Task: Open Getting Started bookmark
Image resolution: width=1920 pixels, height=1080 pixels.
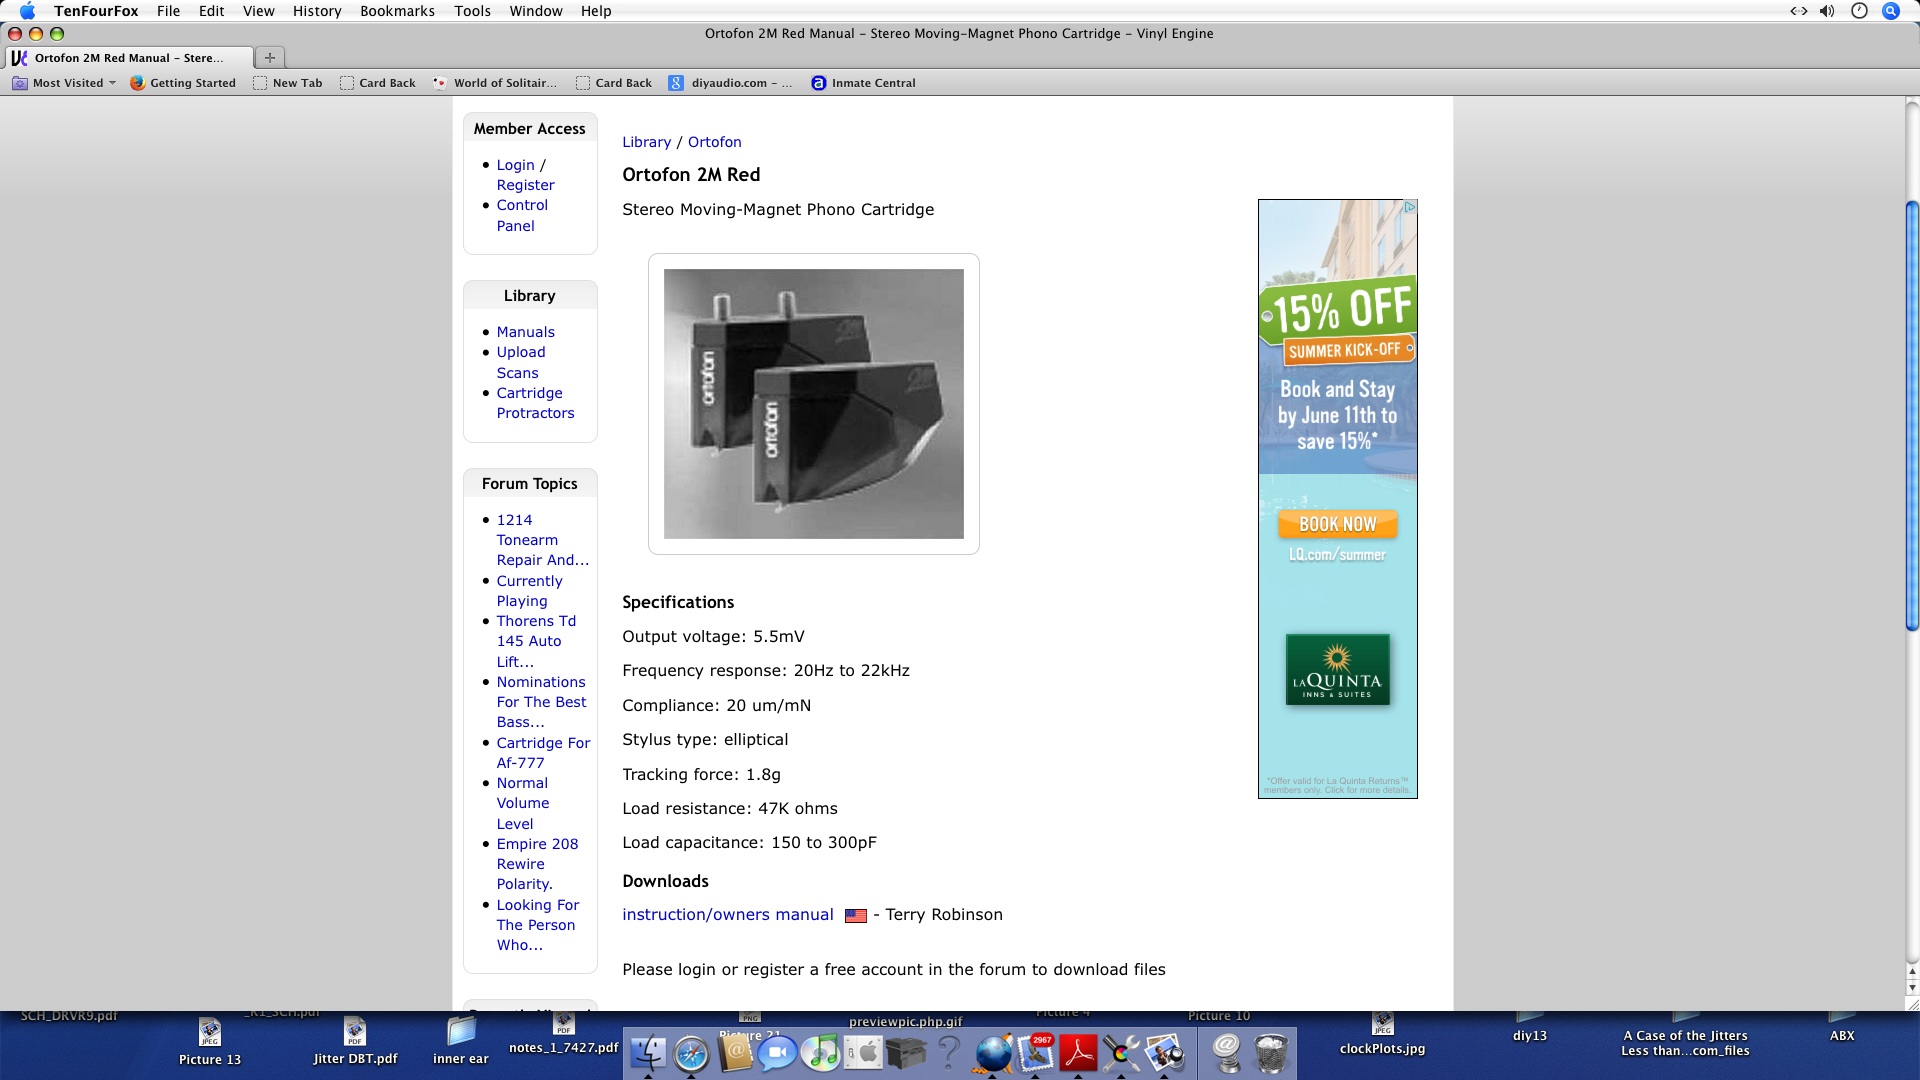Action: (183, 83)
